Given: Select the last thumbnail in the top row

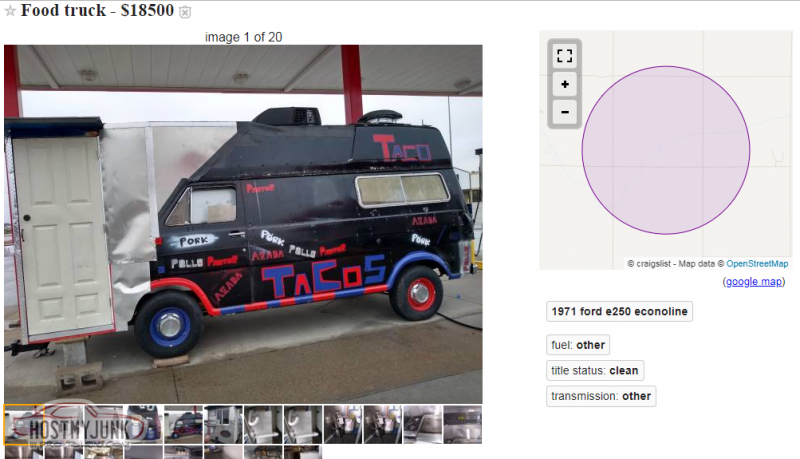Looking at the screenshot, I should point(462,424).
